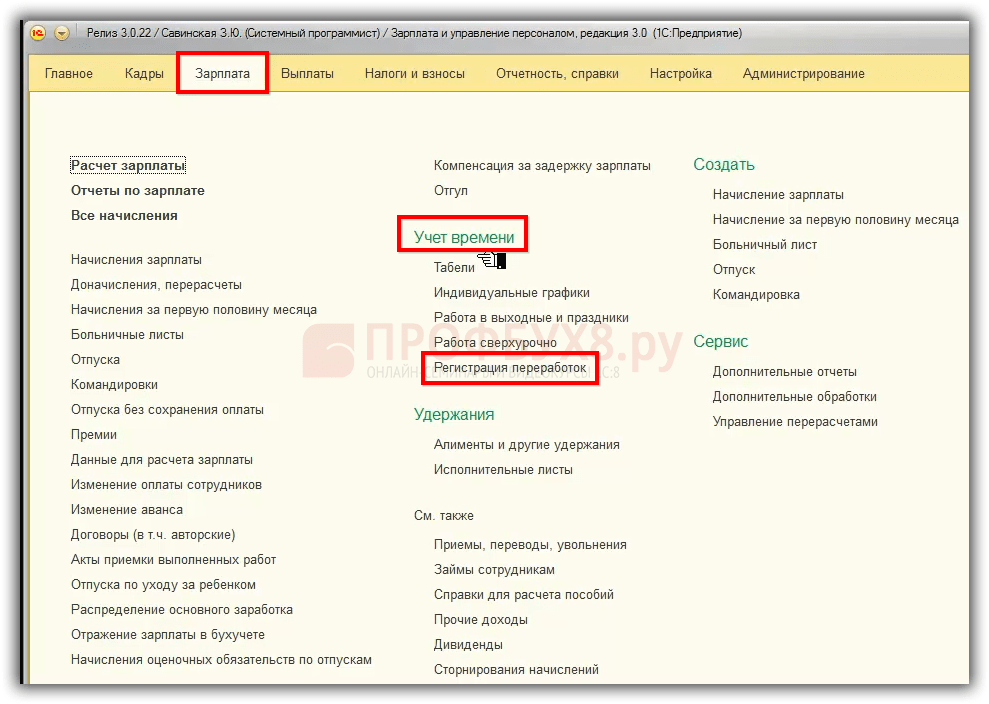Open the Налоги и взносы tab
Screen dimensions: 989x704
point(414,74)
